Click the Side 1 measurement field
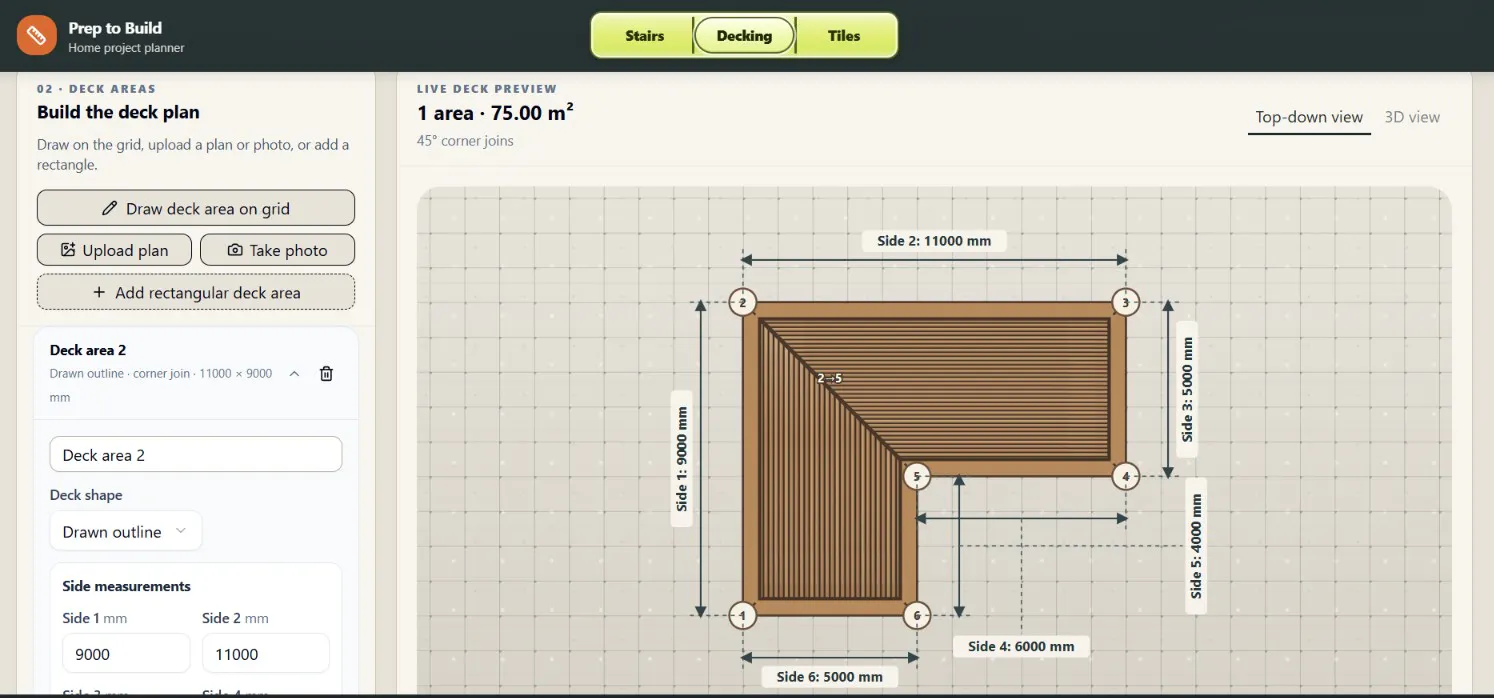Viewport: 1494px width, 698px height. [126, 653]
